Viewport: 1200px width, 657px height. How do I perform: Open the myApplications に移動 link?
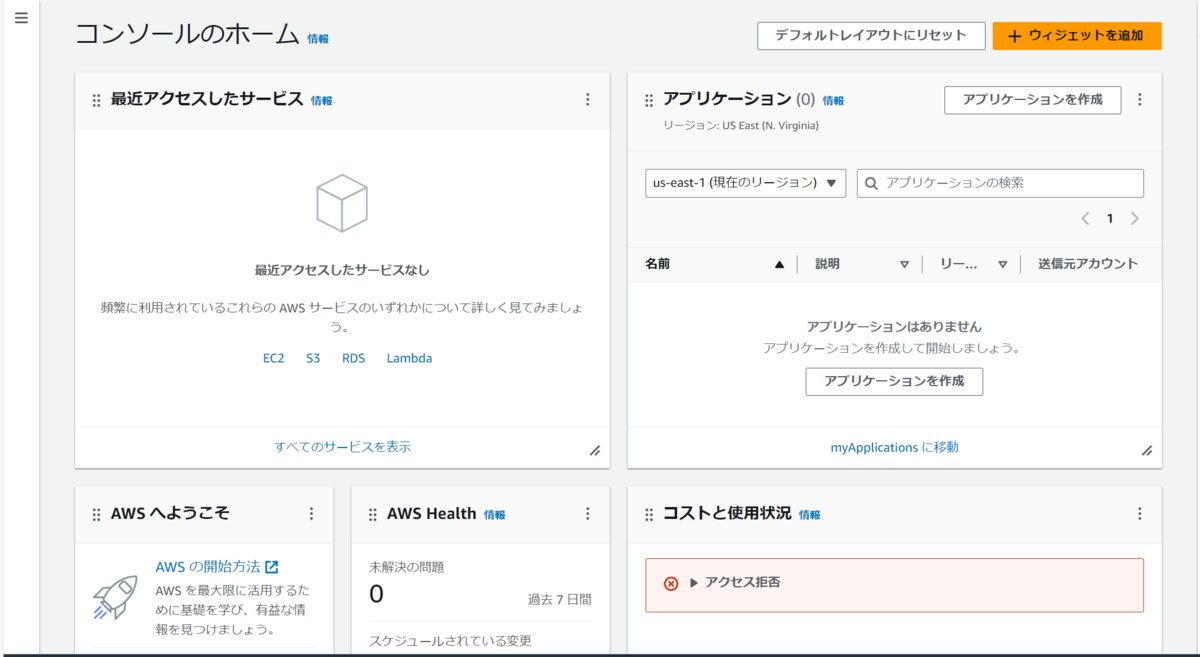click(x=894, y=447)
